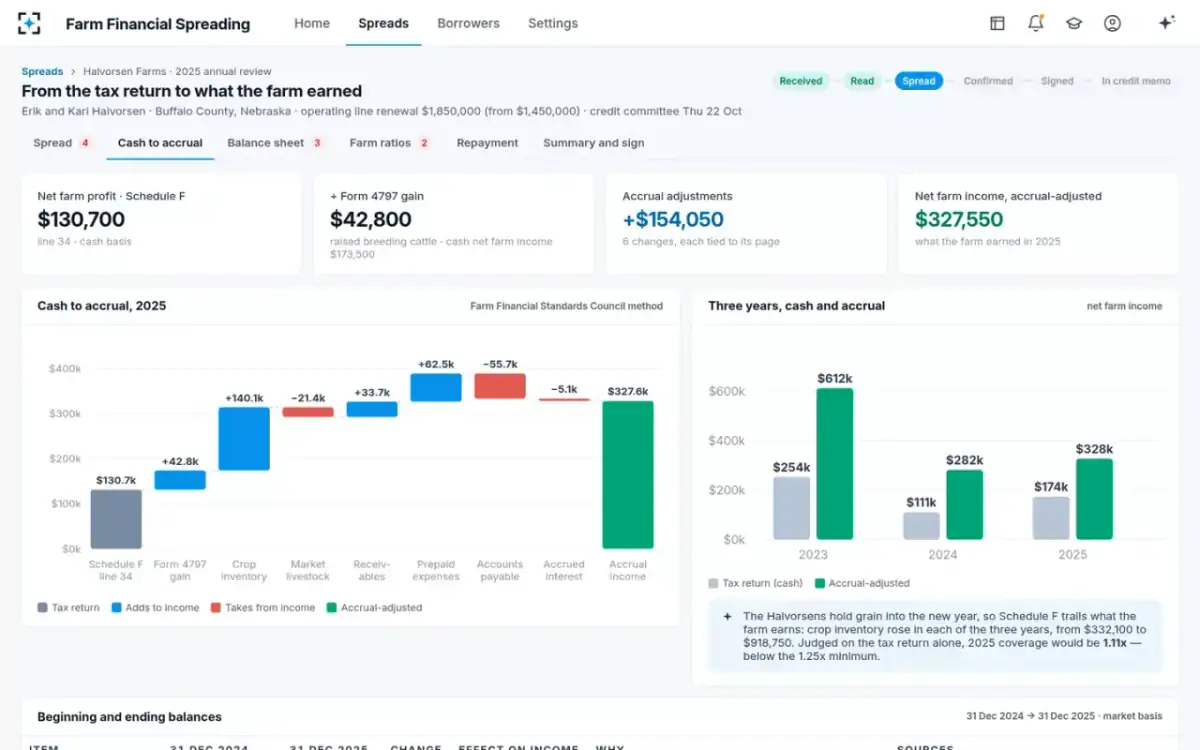The width and height of the screenshot is (1200, 750).
Task: Click the $130,700 net farm profit value
Action: coord(81,220)
